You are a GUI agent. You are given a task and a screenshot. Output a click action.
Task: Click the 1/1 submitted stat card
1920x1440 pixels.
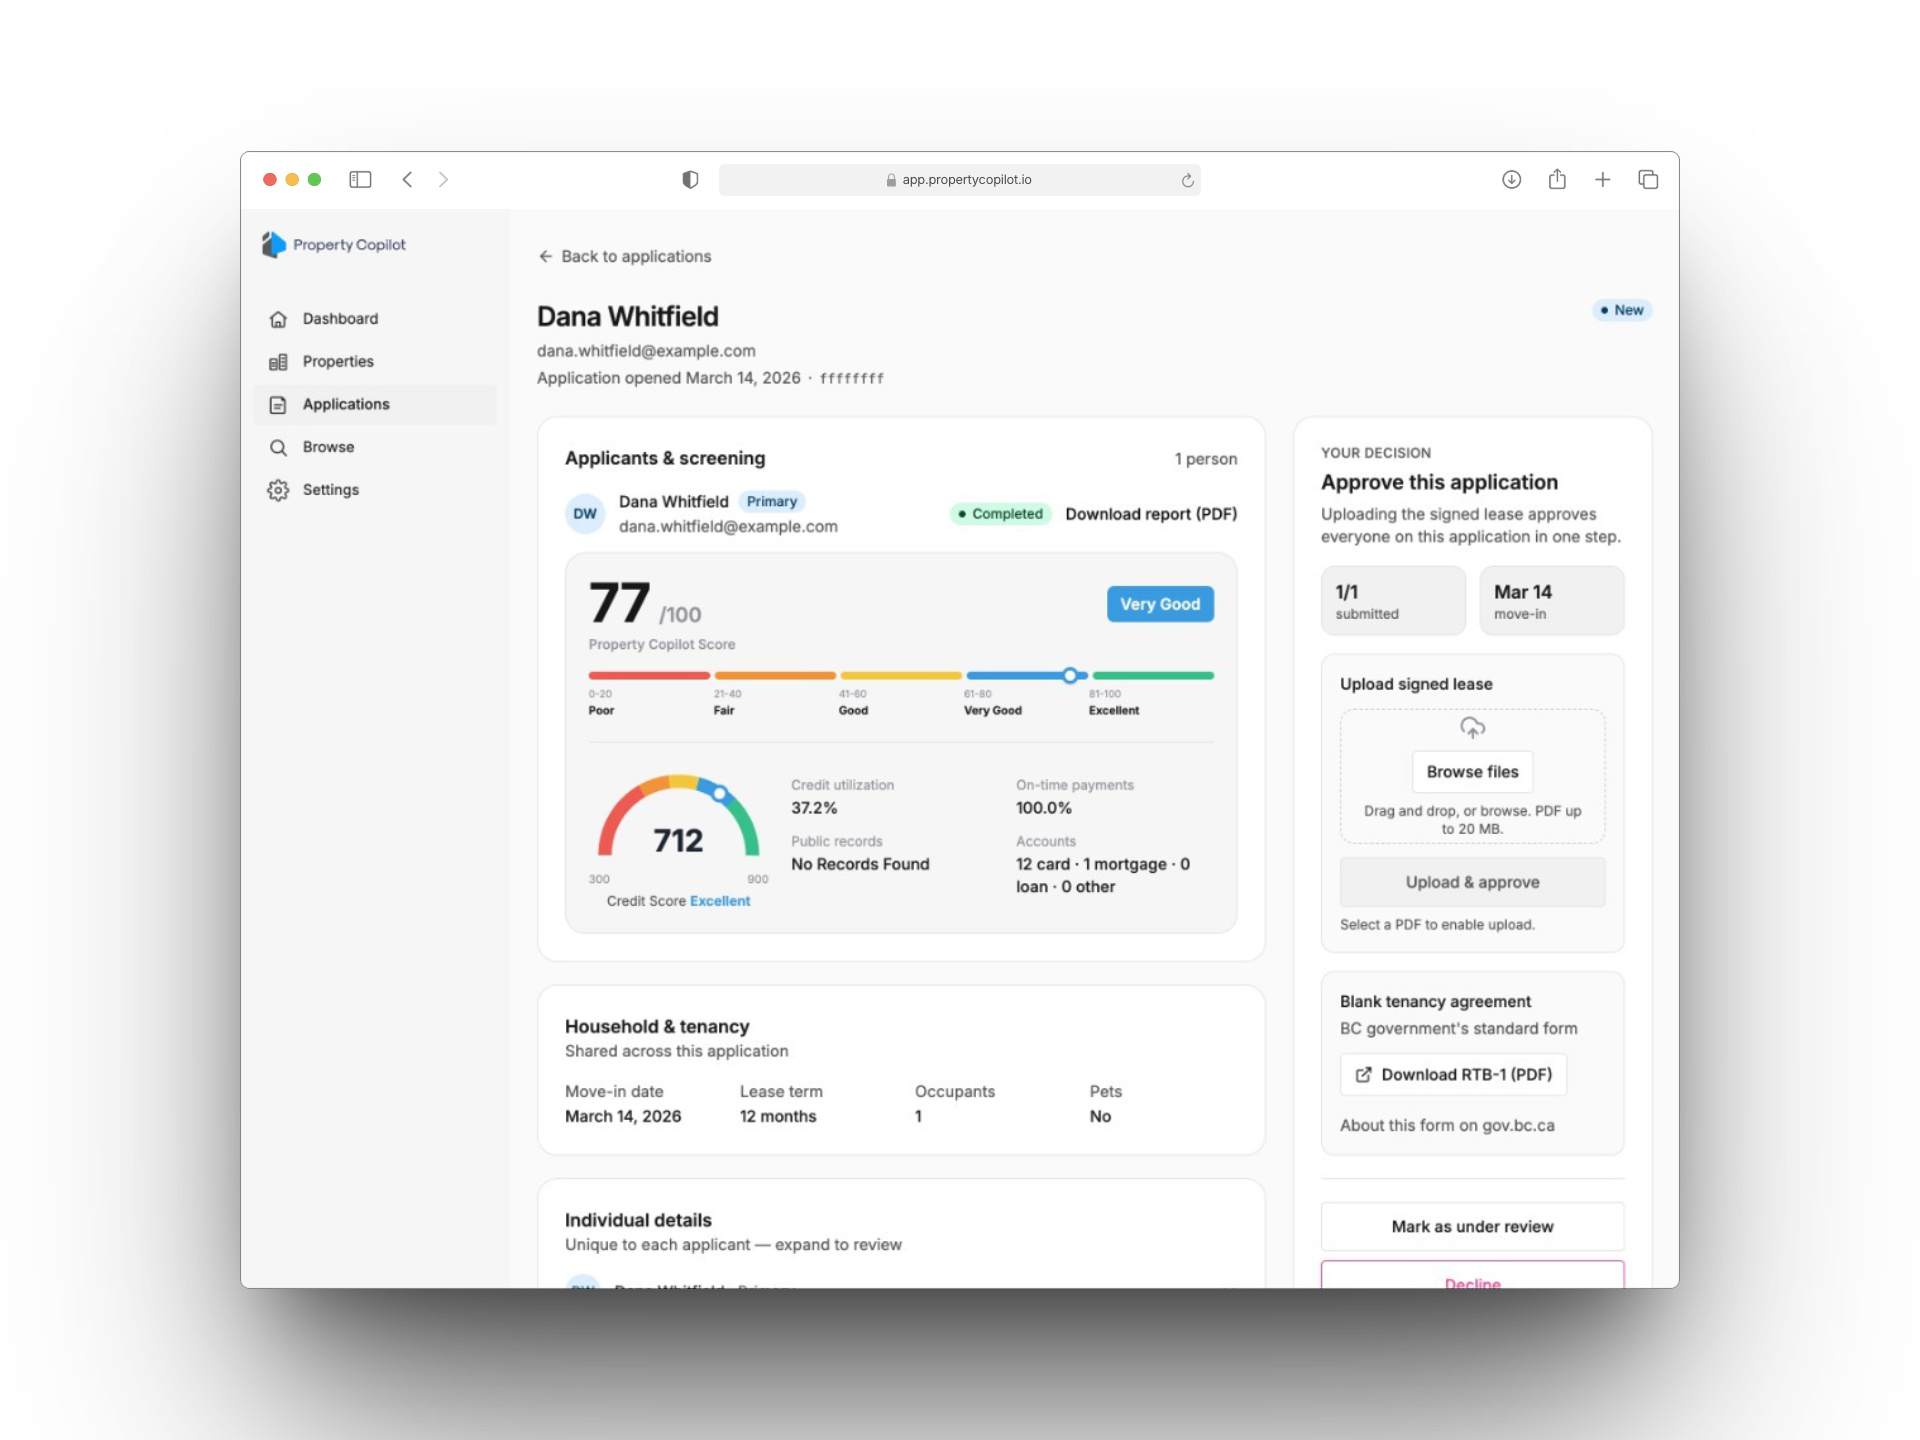1393,601
